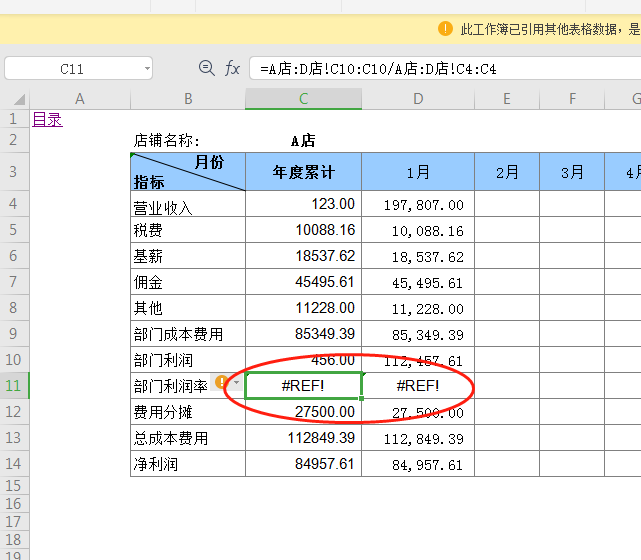The width and height of the screenshot is (641, 560).
Task: Expand the Name Box dropdown arrow
Action: point(147,69)
